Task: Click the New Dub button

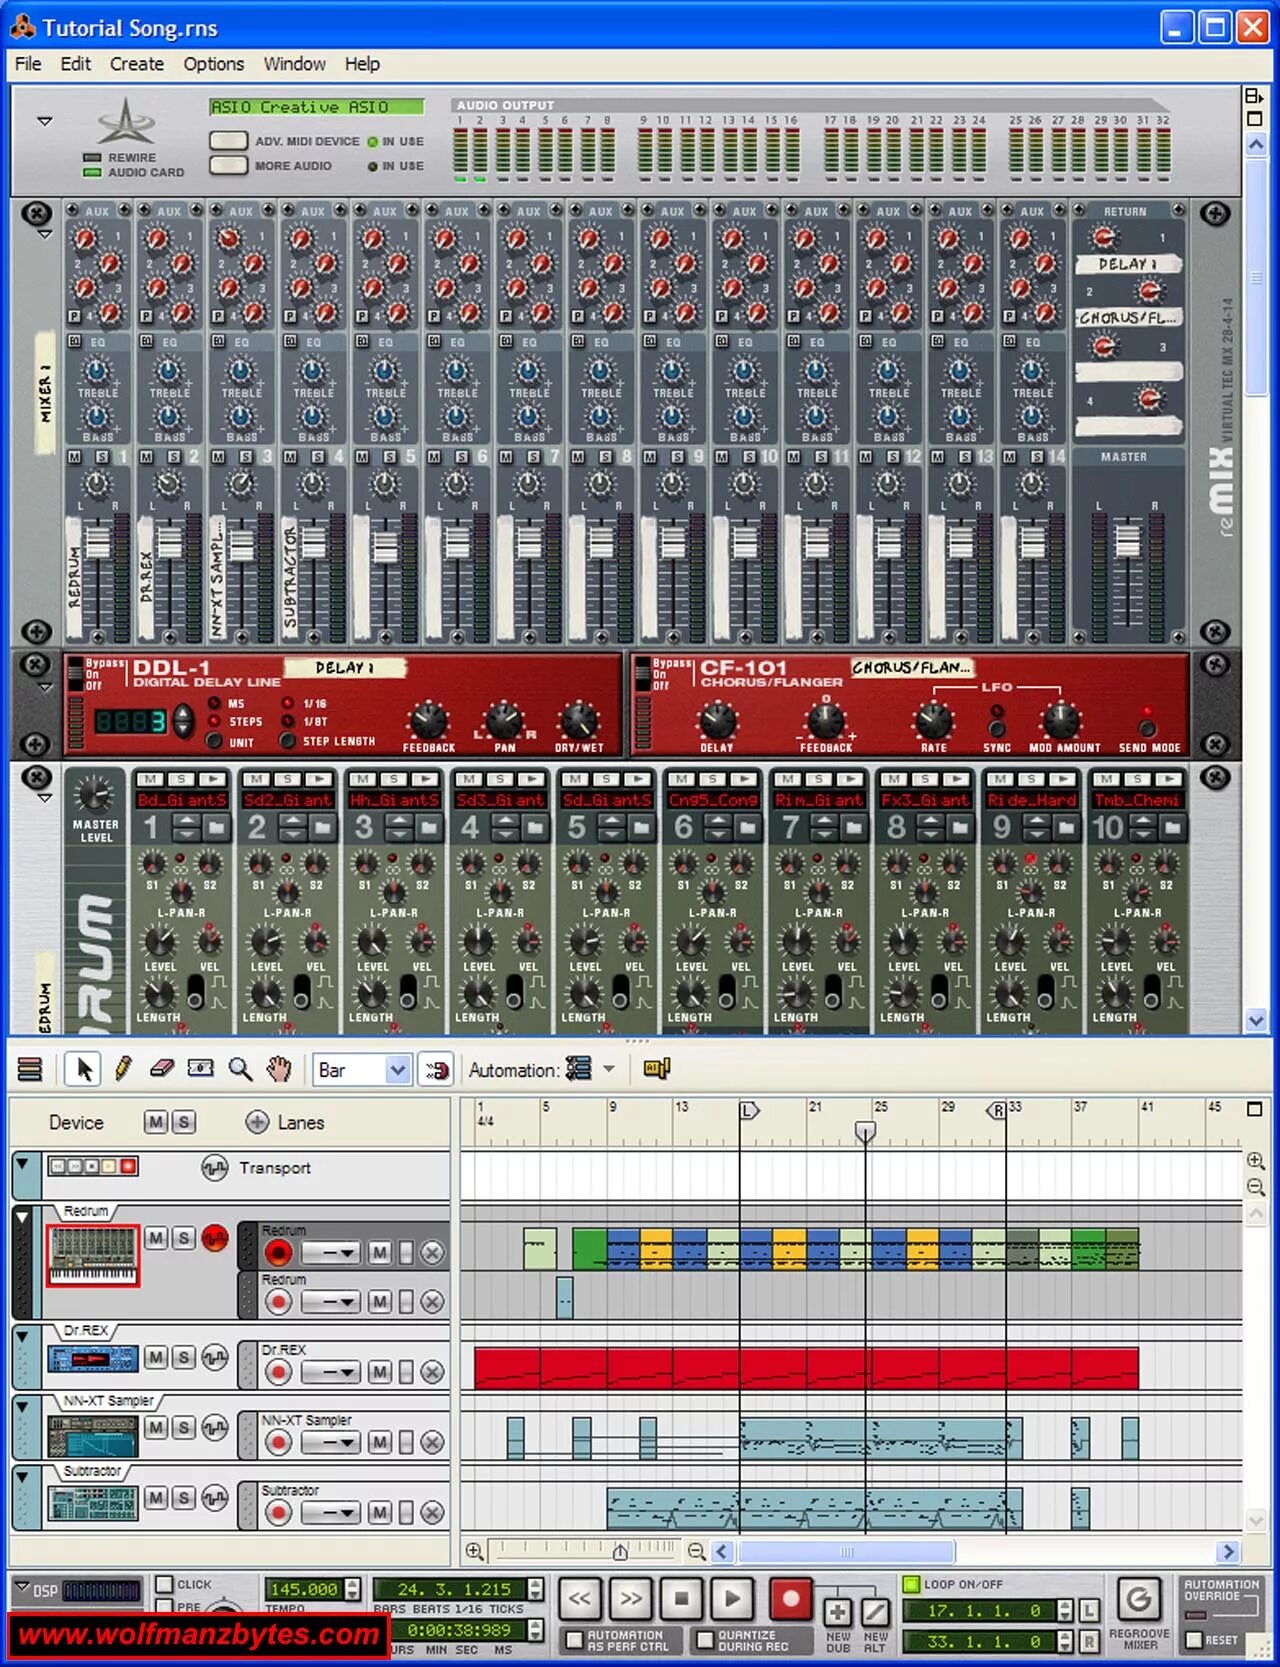Action: tap(838, 1611)
